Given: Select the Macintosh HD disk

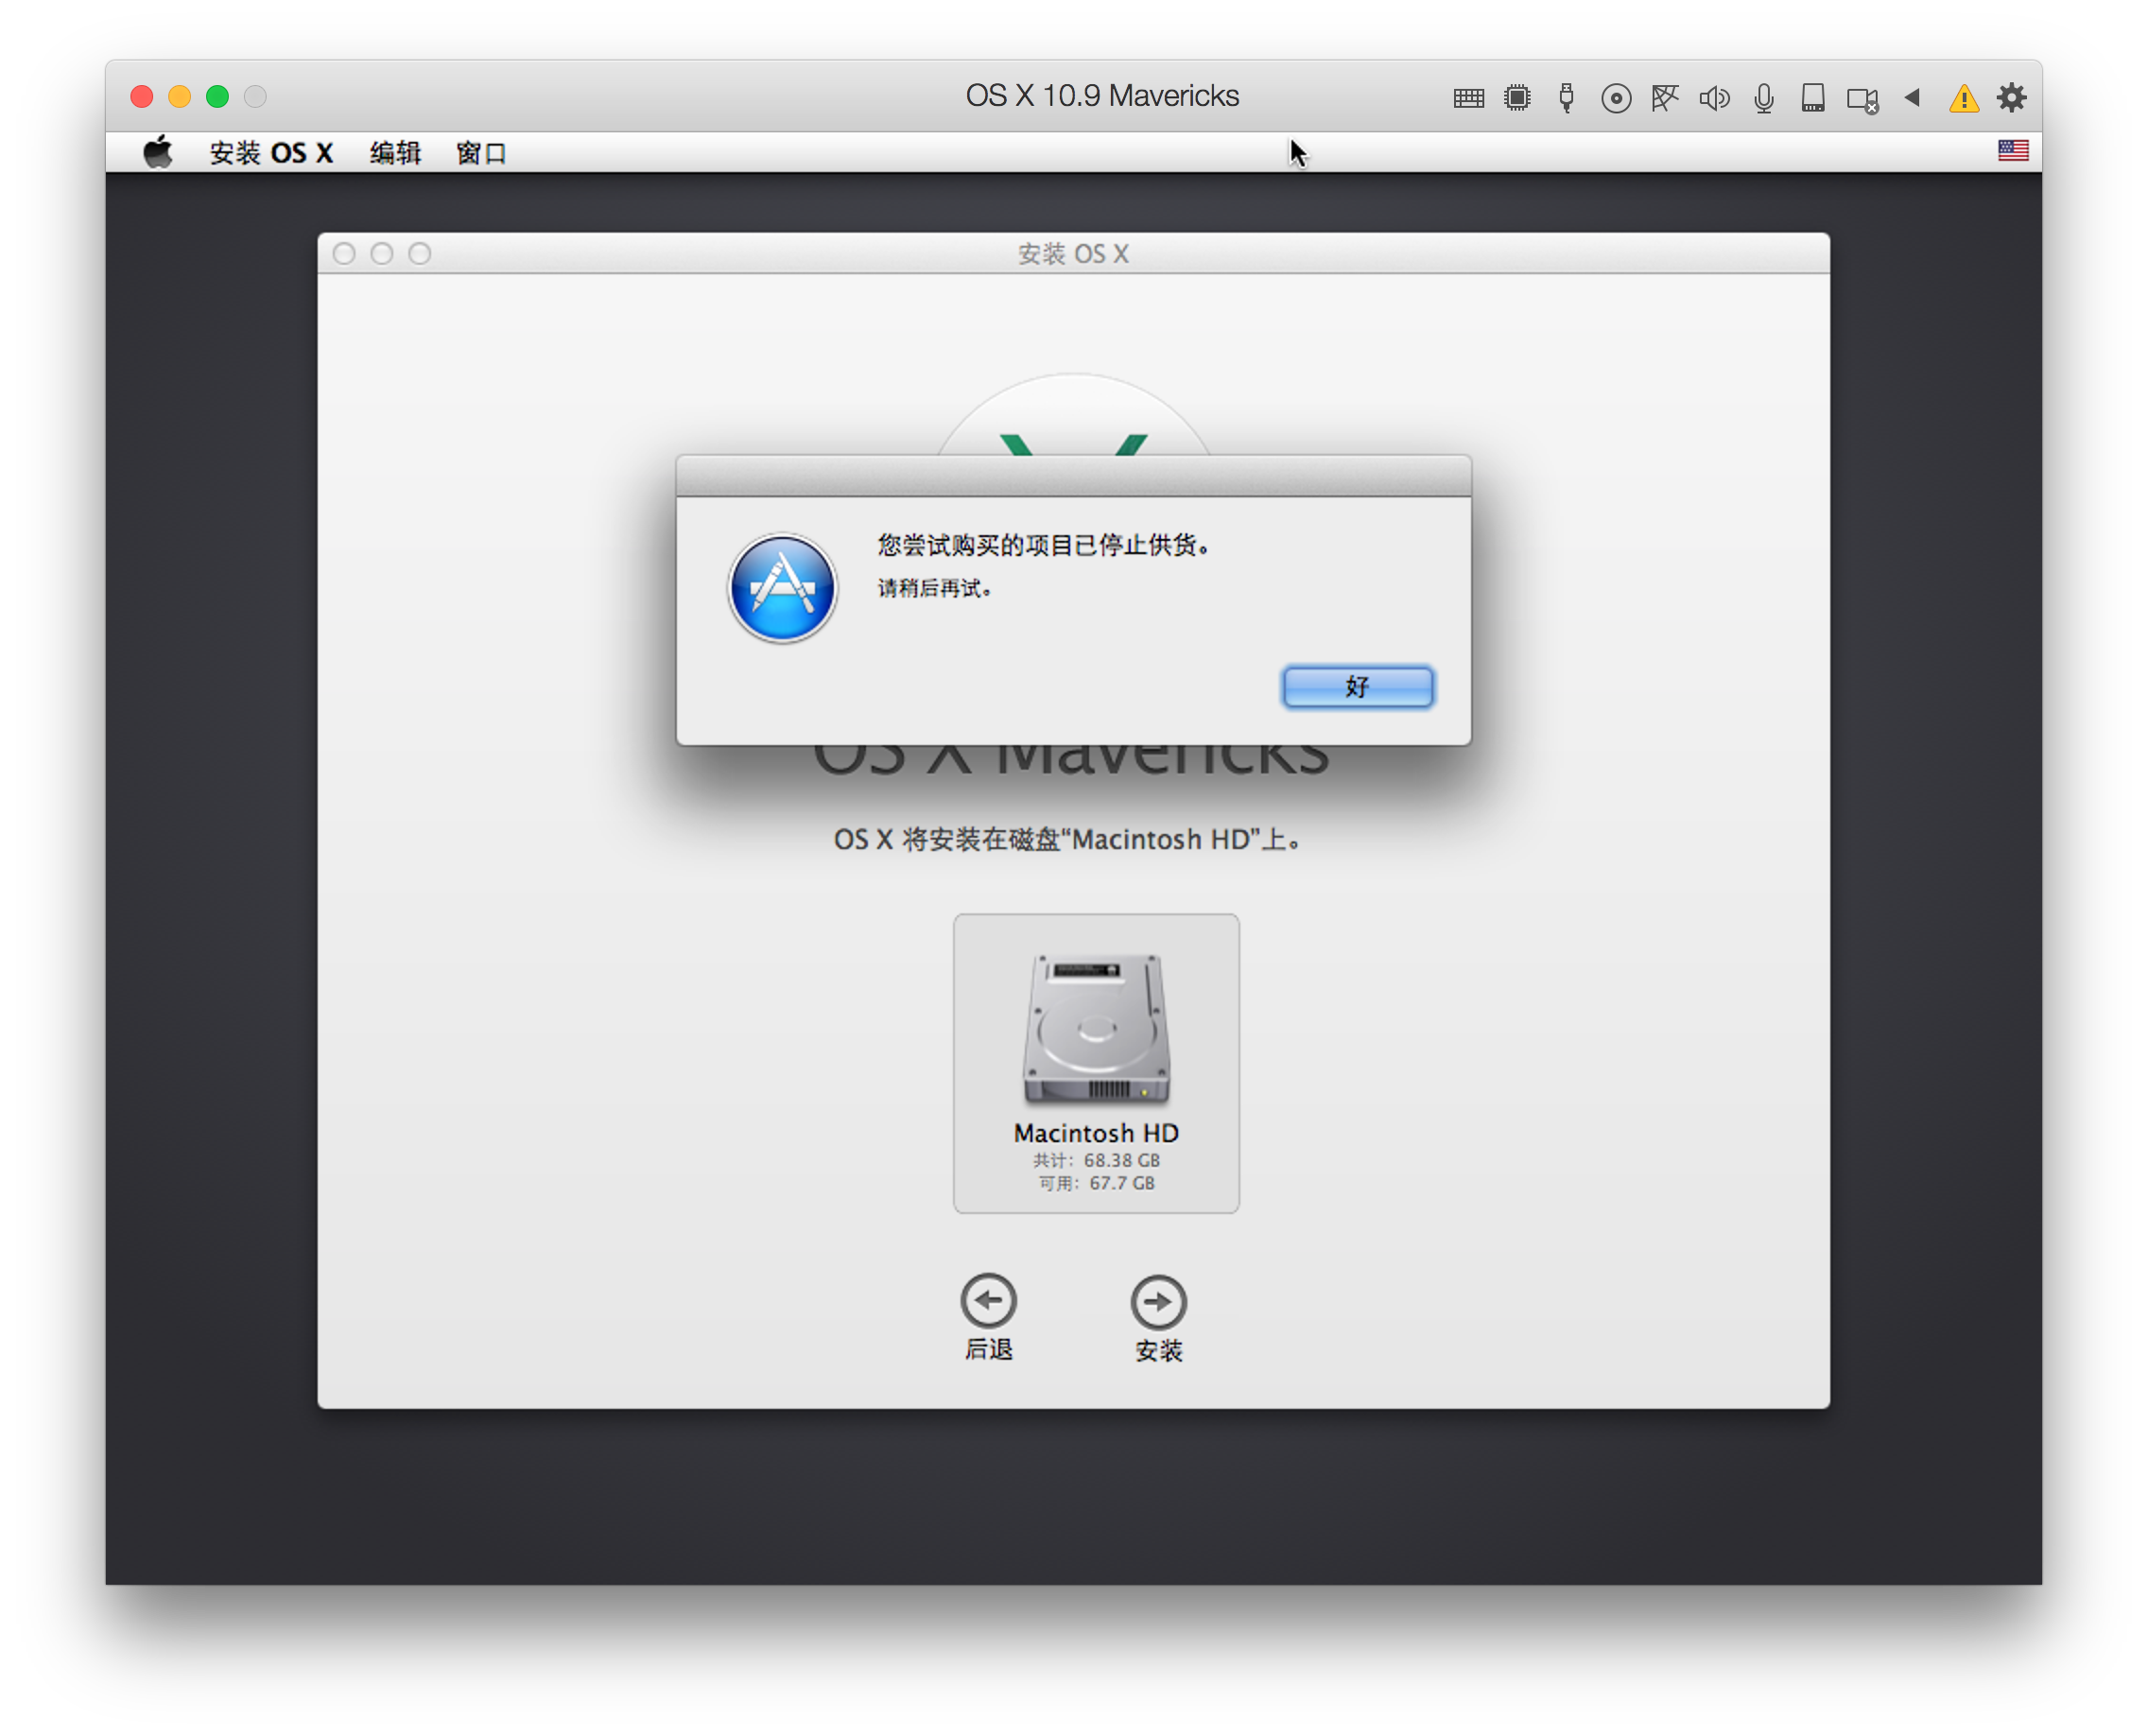Looking at the screenshot, I should tap(1096, 1062).
